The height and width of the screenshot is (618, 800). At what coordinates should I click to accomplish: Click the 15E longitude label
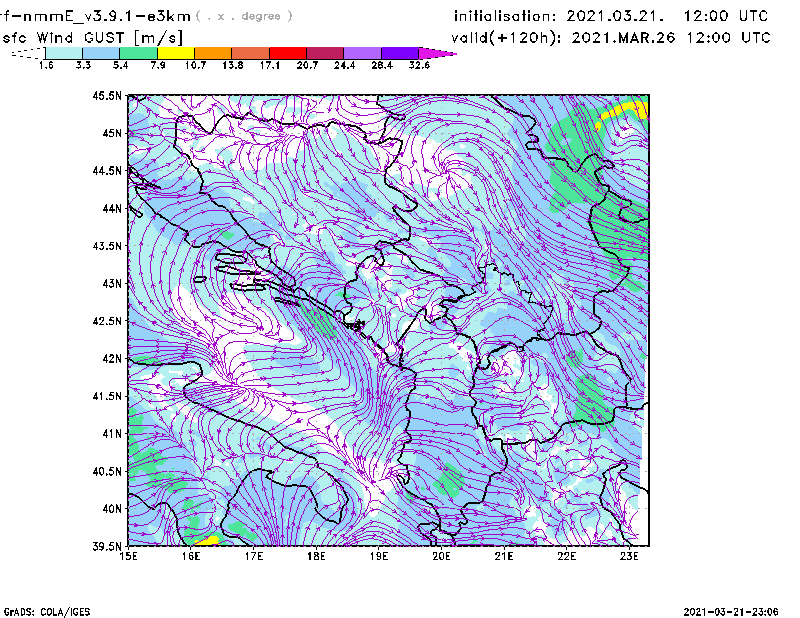tap(128, 556)
